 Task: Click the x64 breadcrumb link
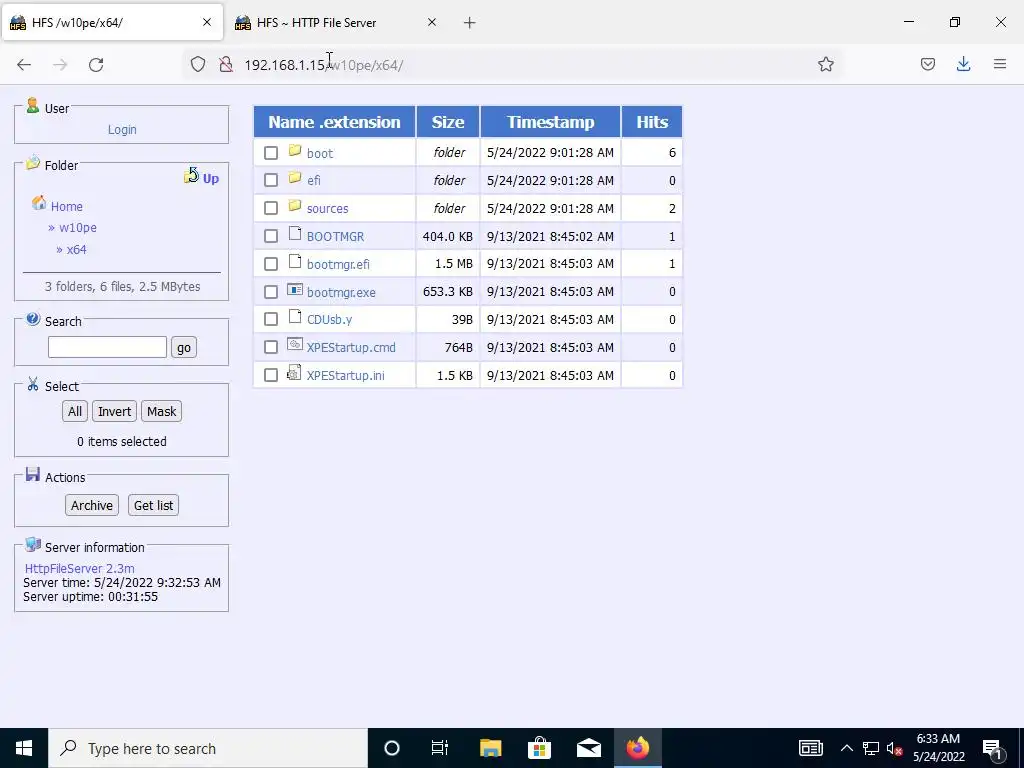[76, 249]
